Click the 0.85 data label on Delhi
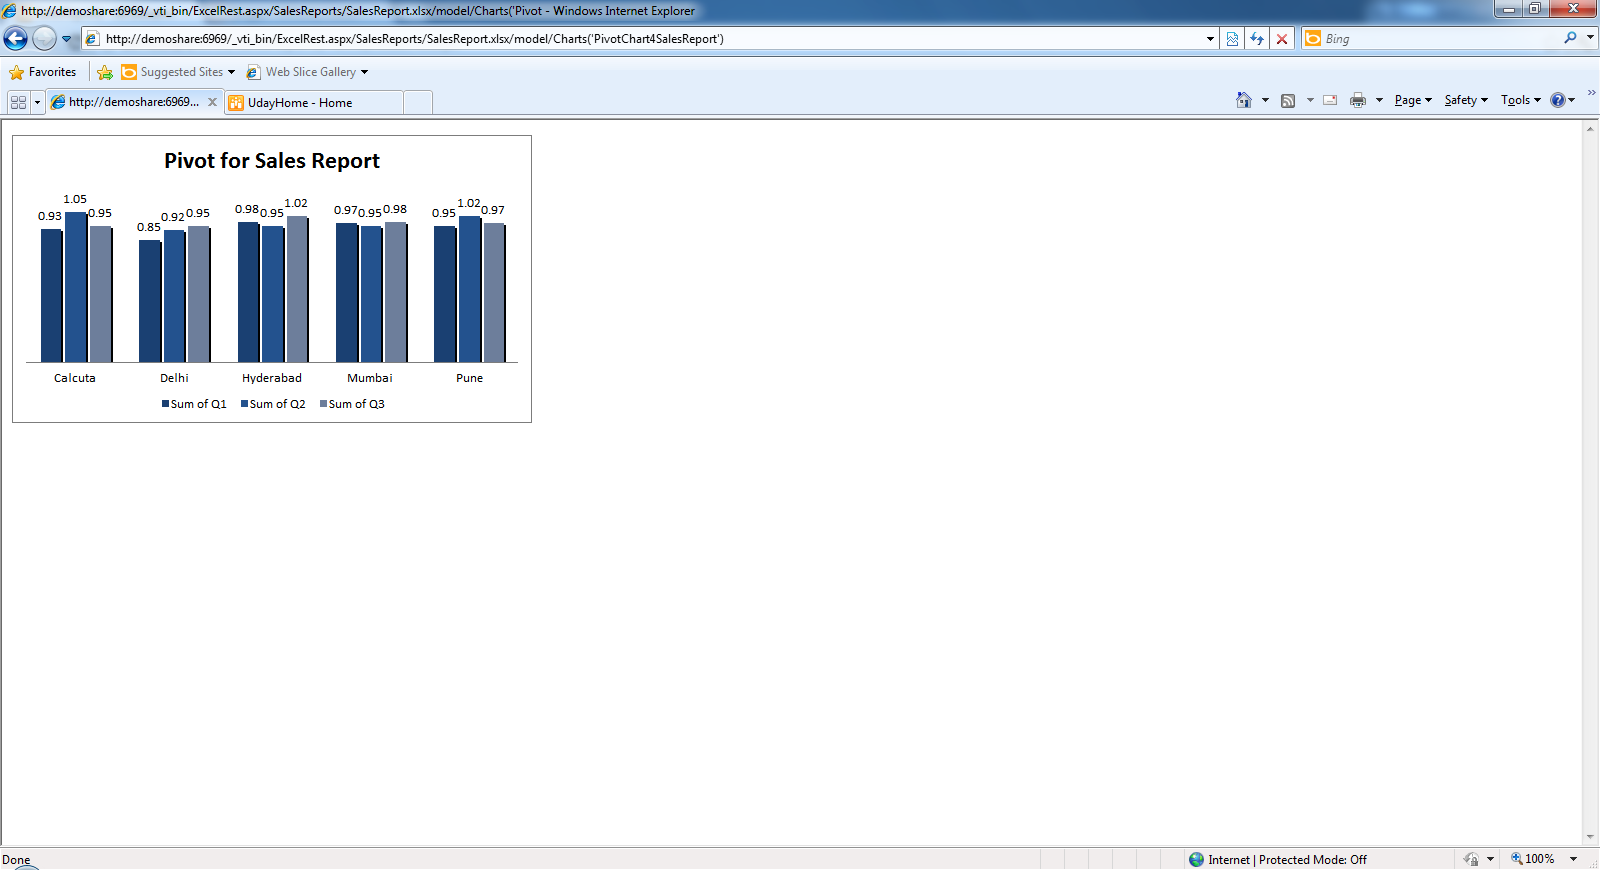The height and width of the screenshot is (870, 1600). [x=149, y=227]
